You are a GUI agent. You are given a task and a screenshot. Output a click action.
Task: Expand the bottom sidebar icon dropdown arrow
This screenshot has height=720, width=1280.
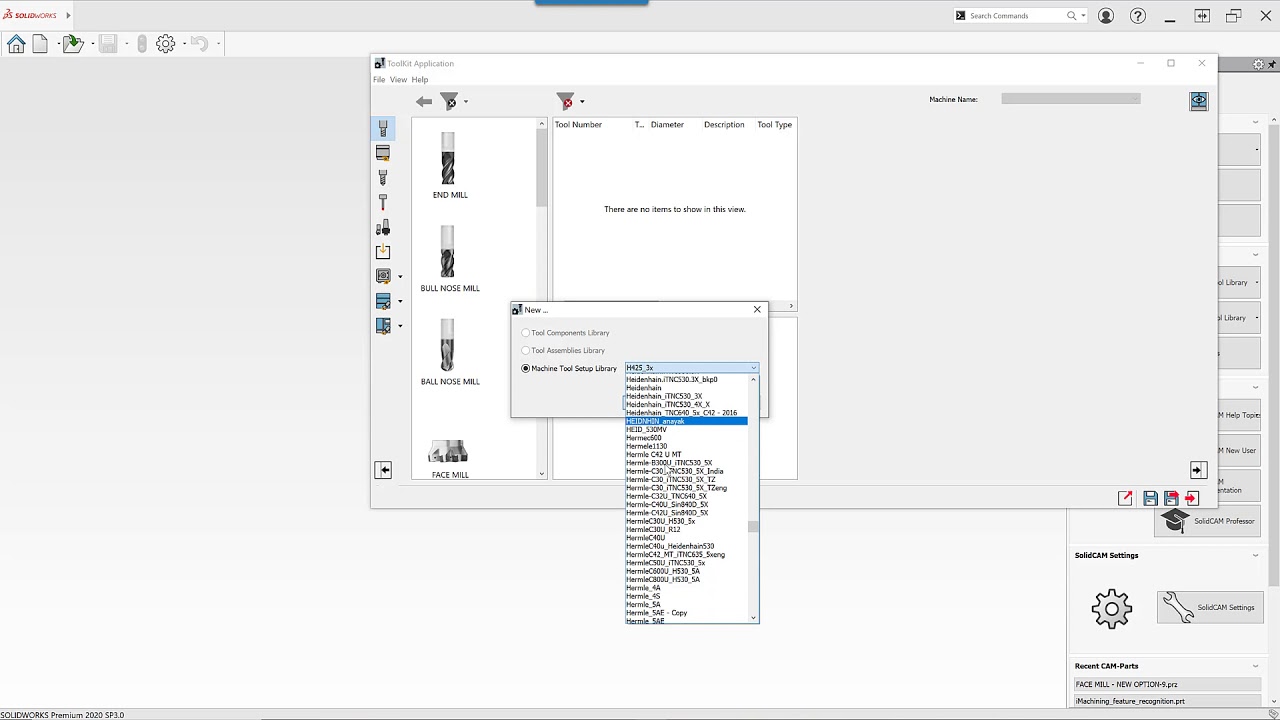[400, 326]
